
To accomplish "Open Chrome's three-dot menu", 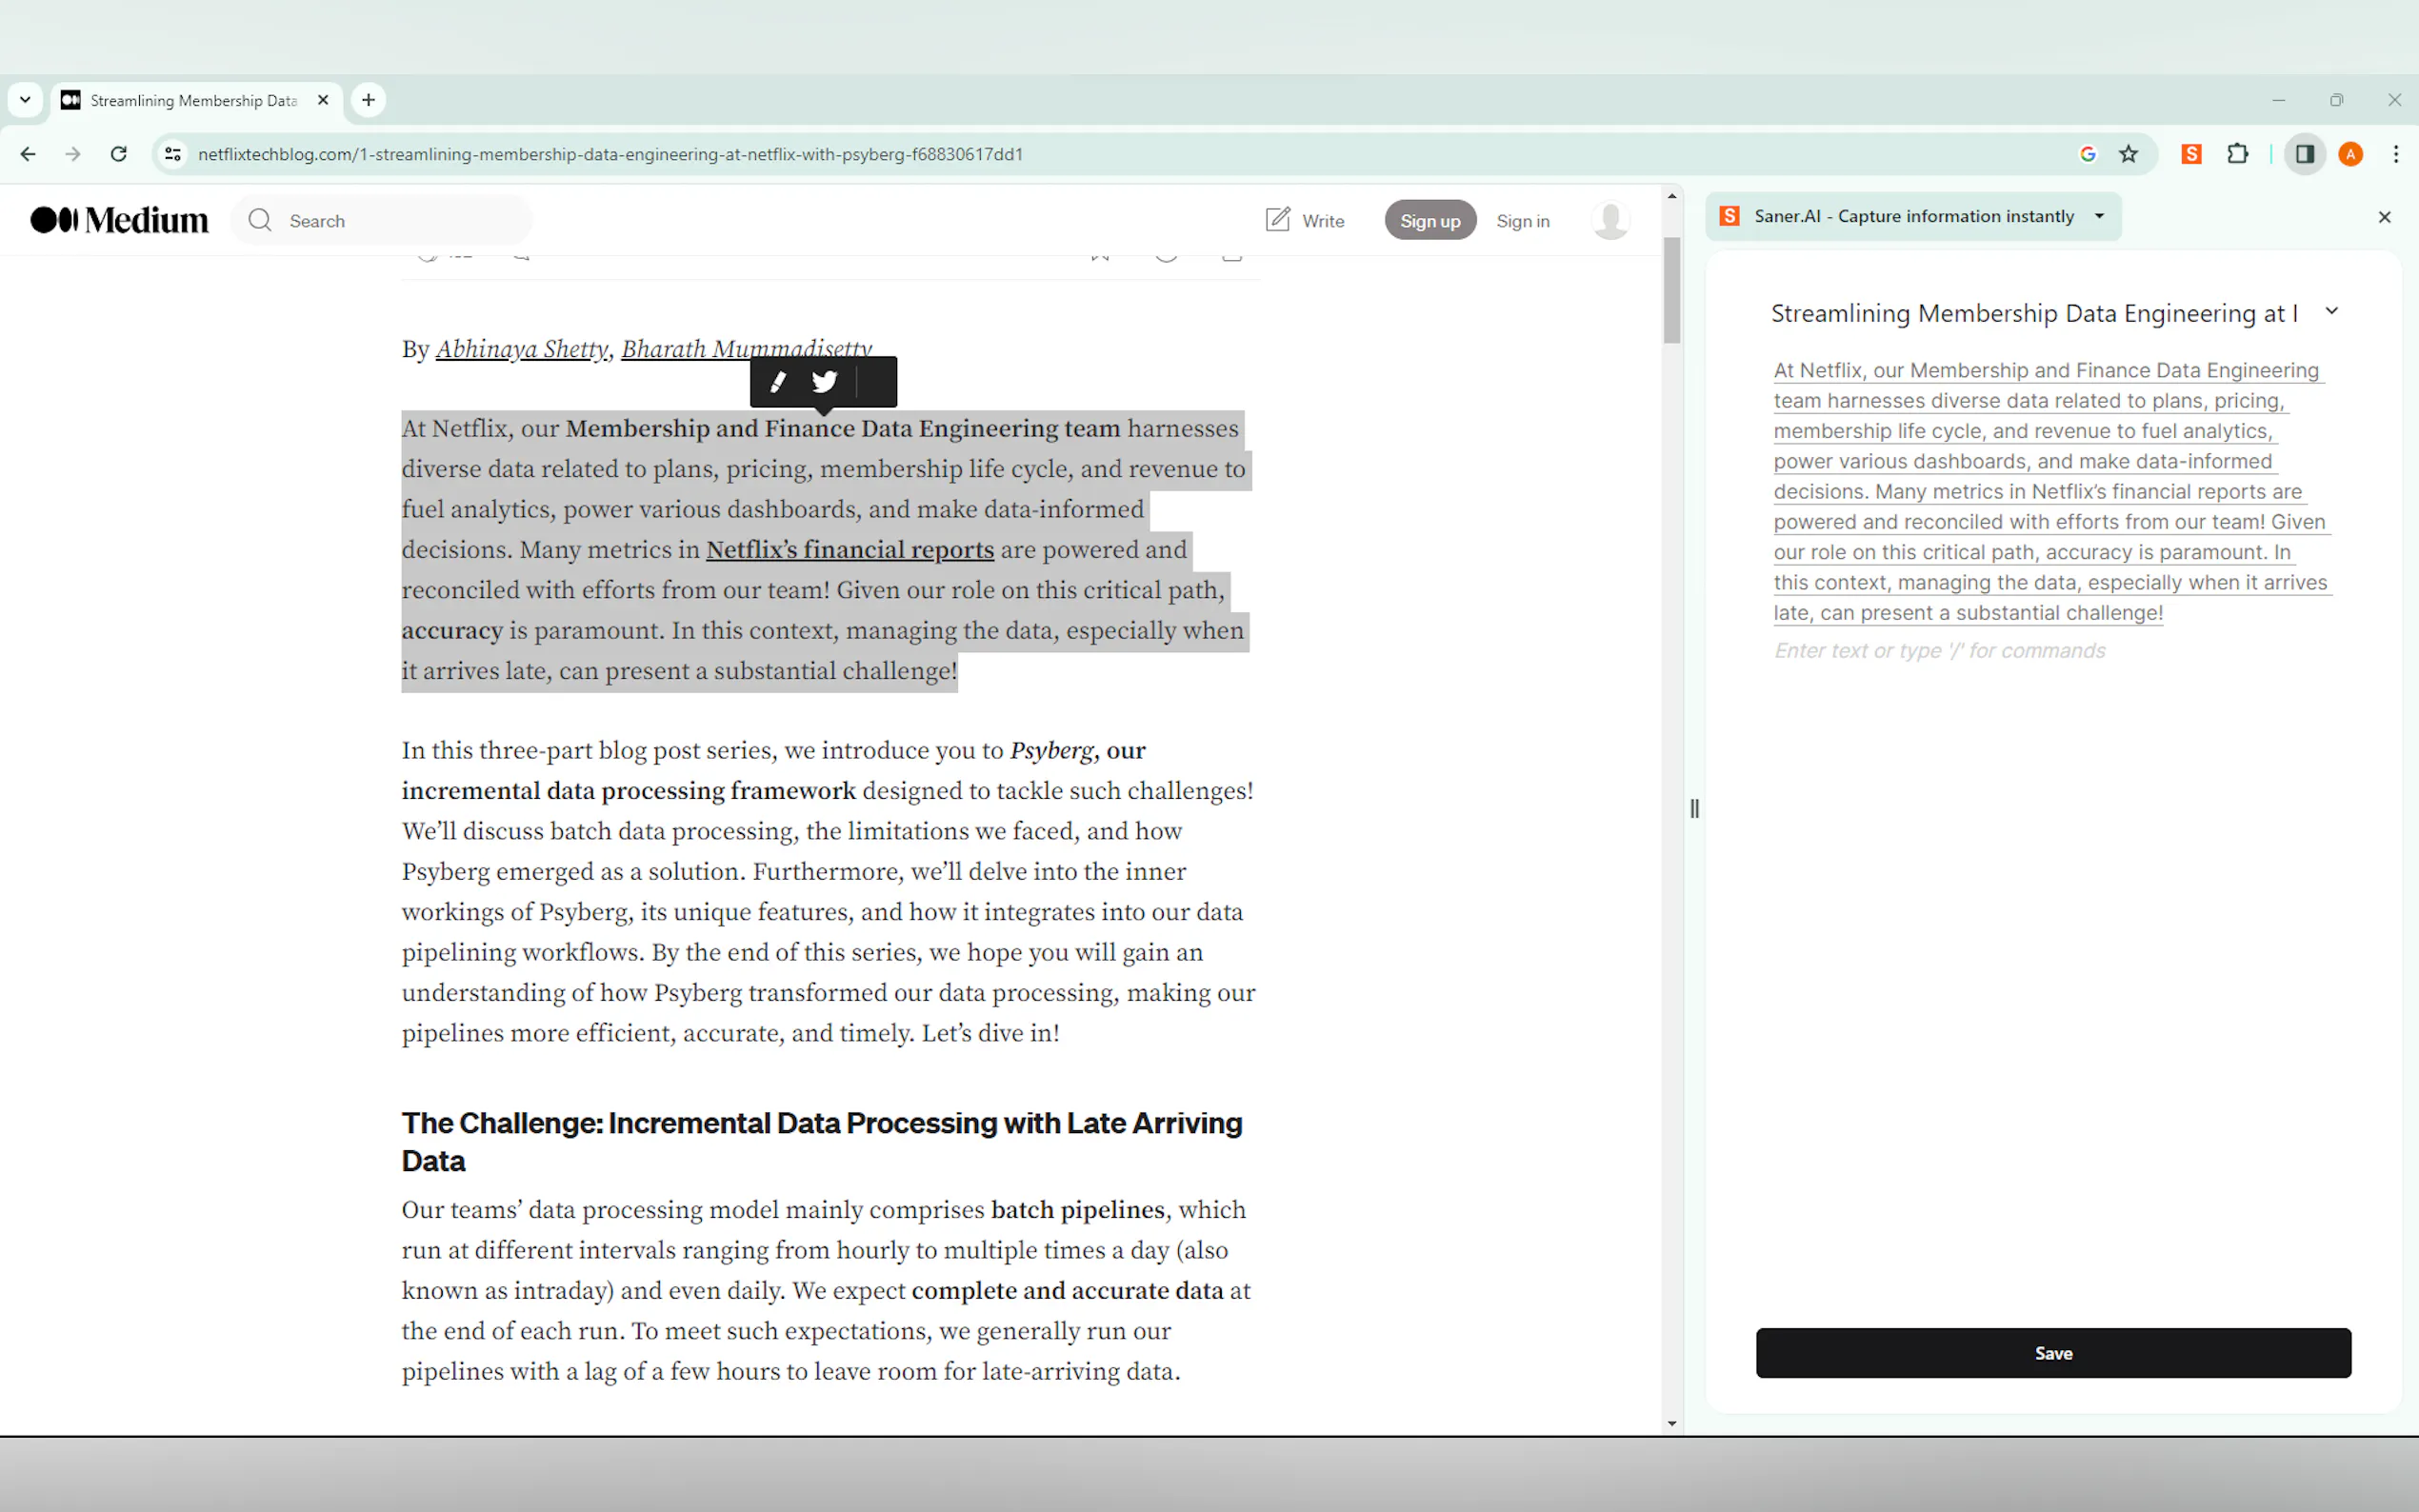I will coord(2396,154).
